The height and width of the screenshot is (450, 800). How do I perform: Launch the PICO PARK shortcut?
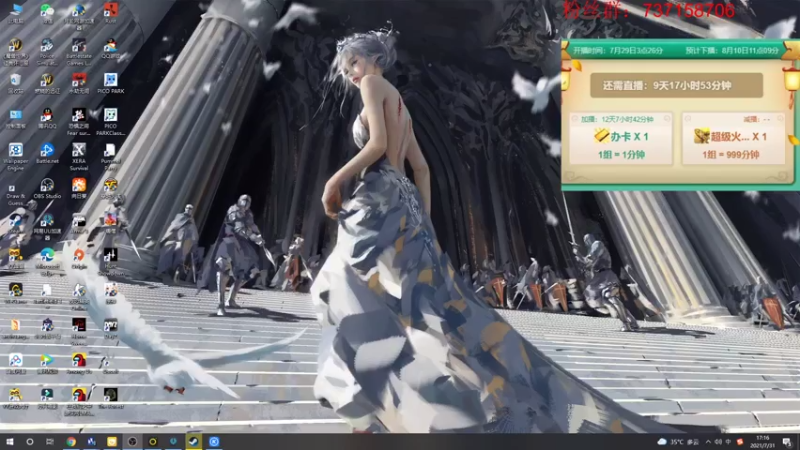point(111,83)
